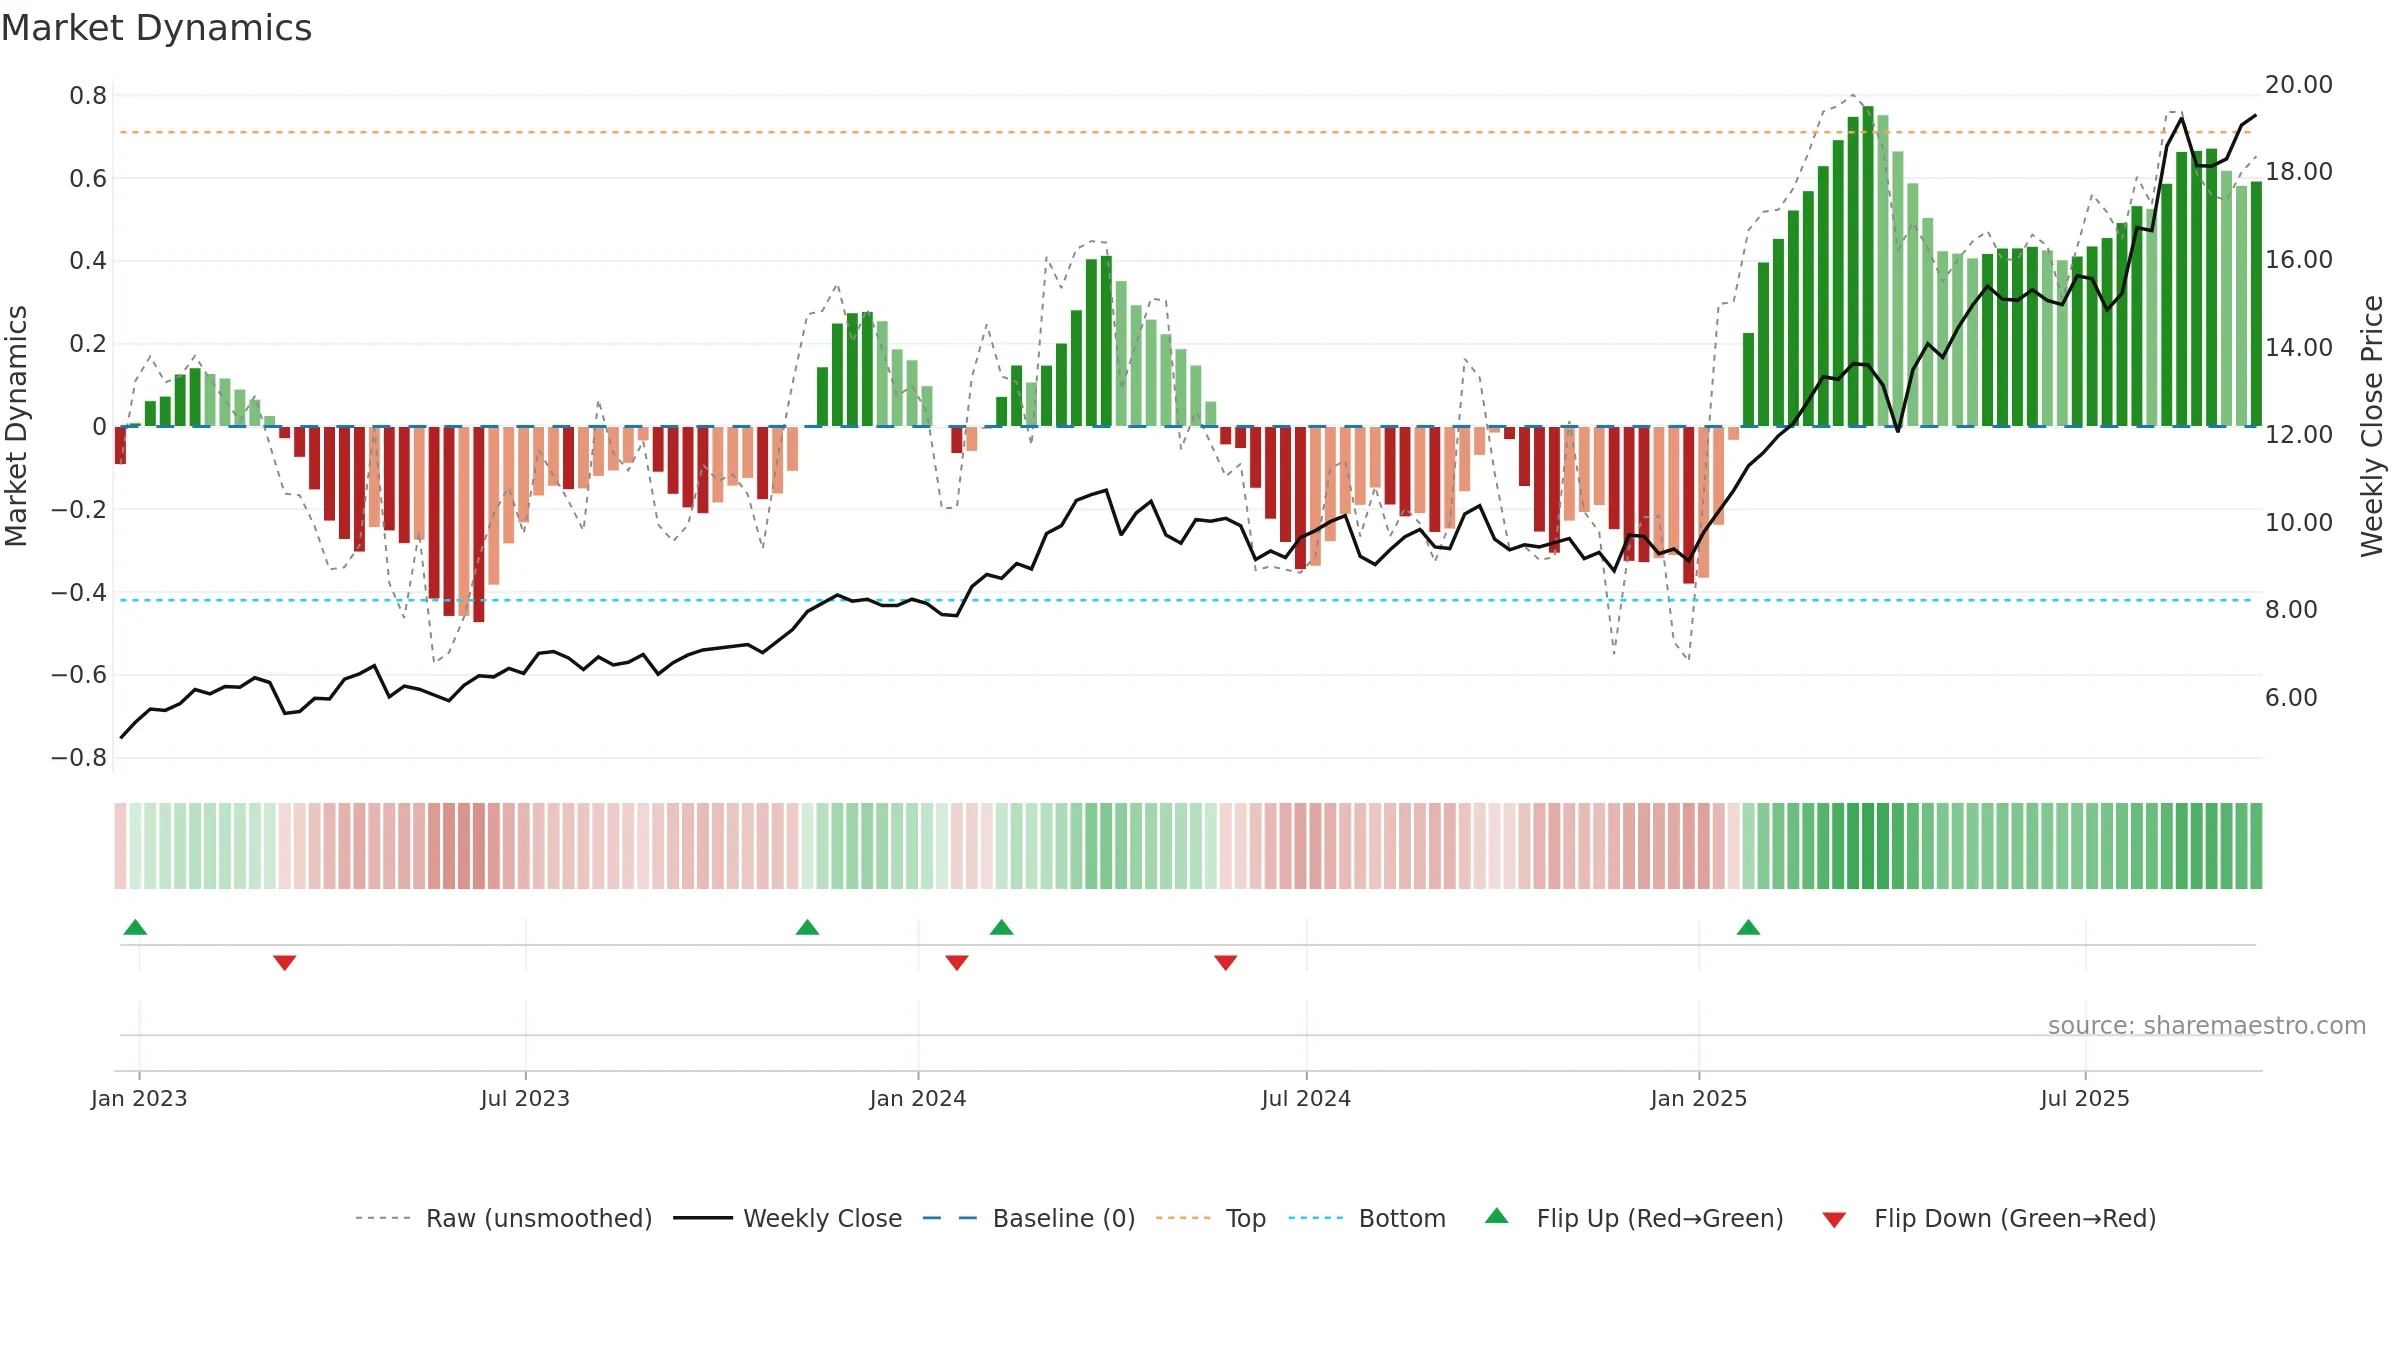Click the −0.4 left axis label
This screenshot has width=2400, height=1350.
pos(79,592)
